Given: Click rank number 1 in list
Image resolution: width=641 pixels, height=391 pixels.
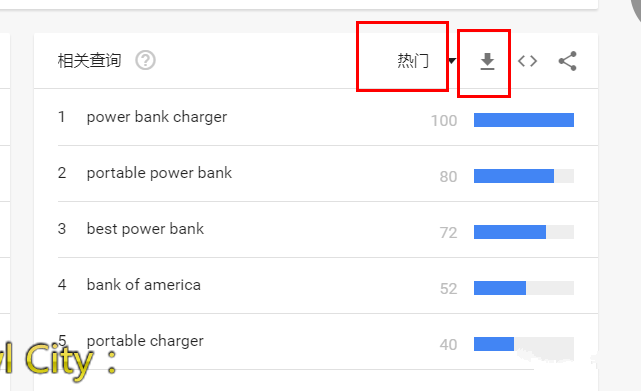Looking at the screenshot, I should coord(61,117).
